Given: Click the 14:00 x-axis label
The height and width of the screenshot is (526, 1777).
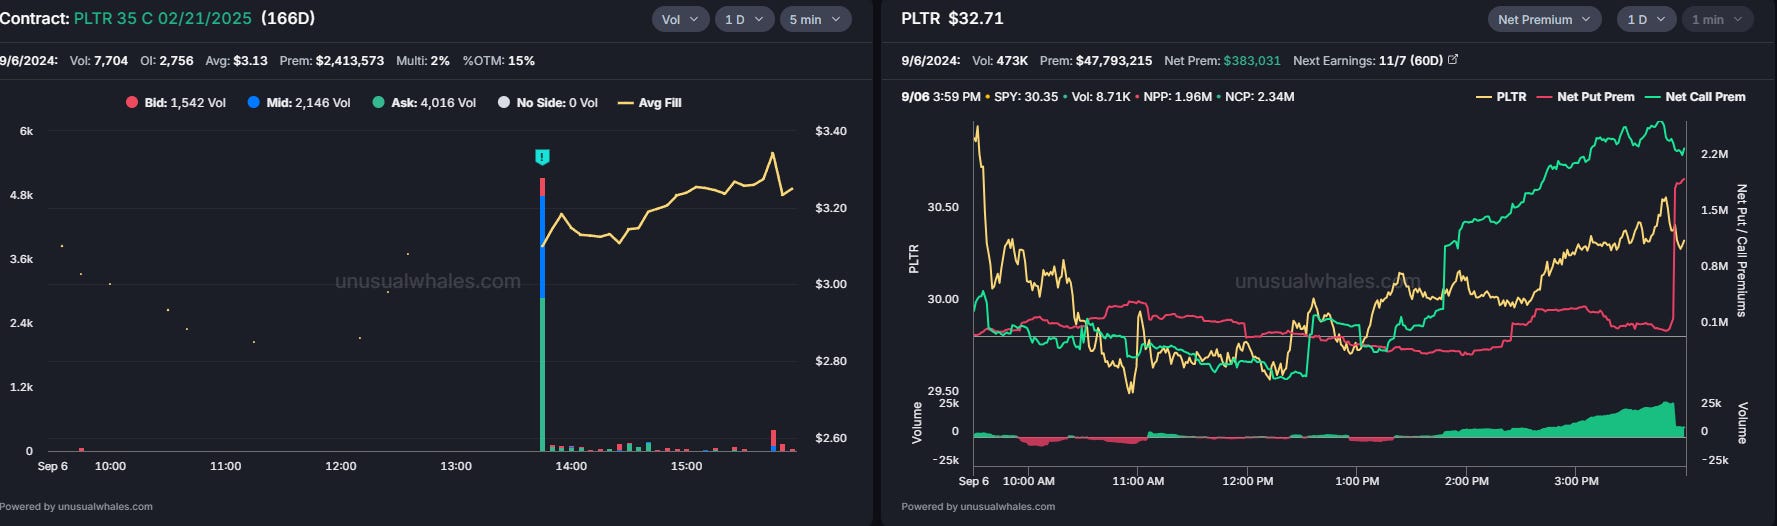Looking at the screenshot, I should [571, 466].
